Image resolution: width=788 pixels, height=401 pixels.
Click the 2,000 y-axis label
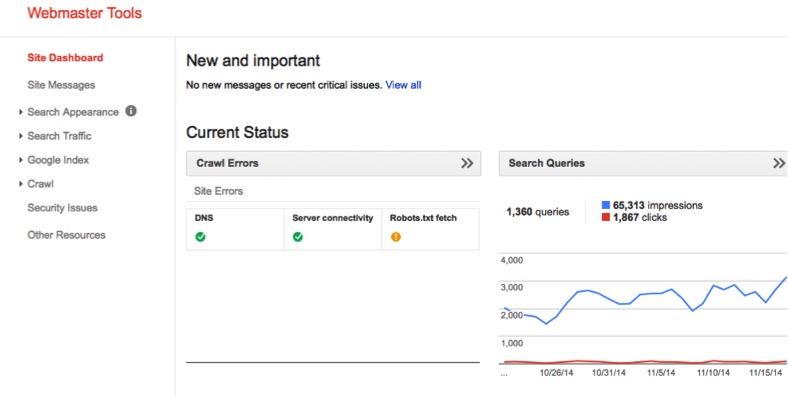512,315
